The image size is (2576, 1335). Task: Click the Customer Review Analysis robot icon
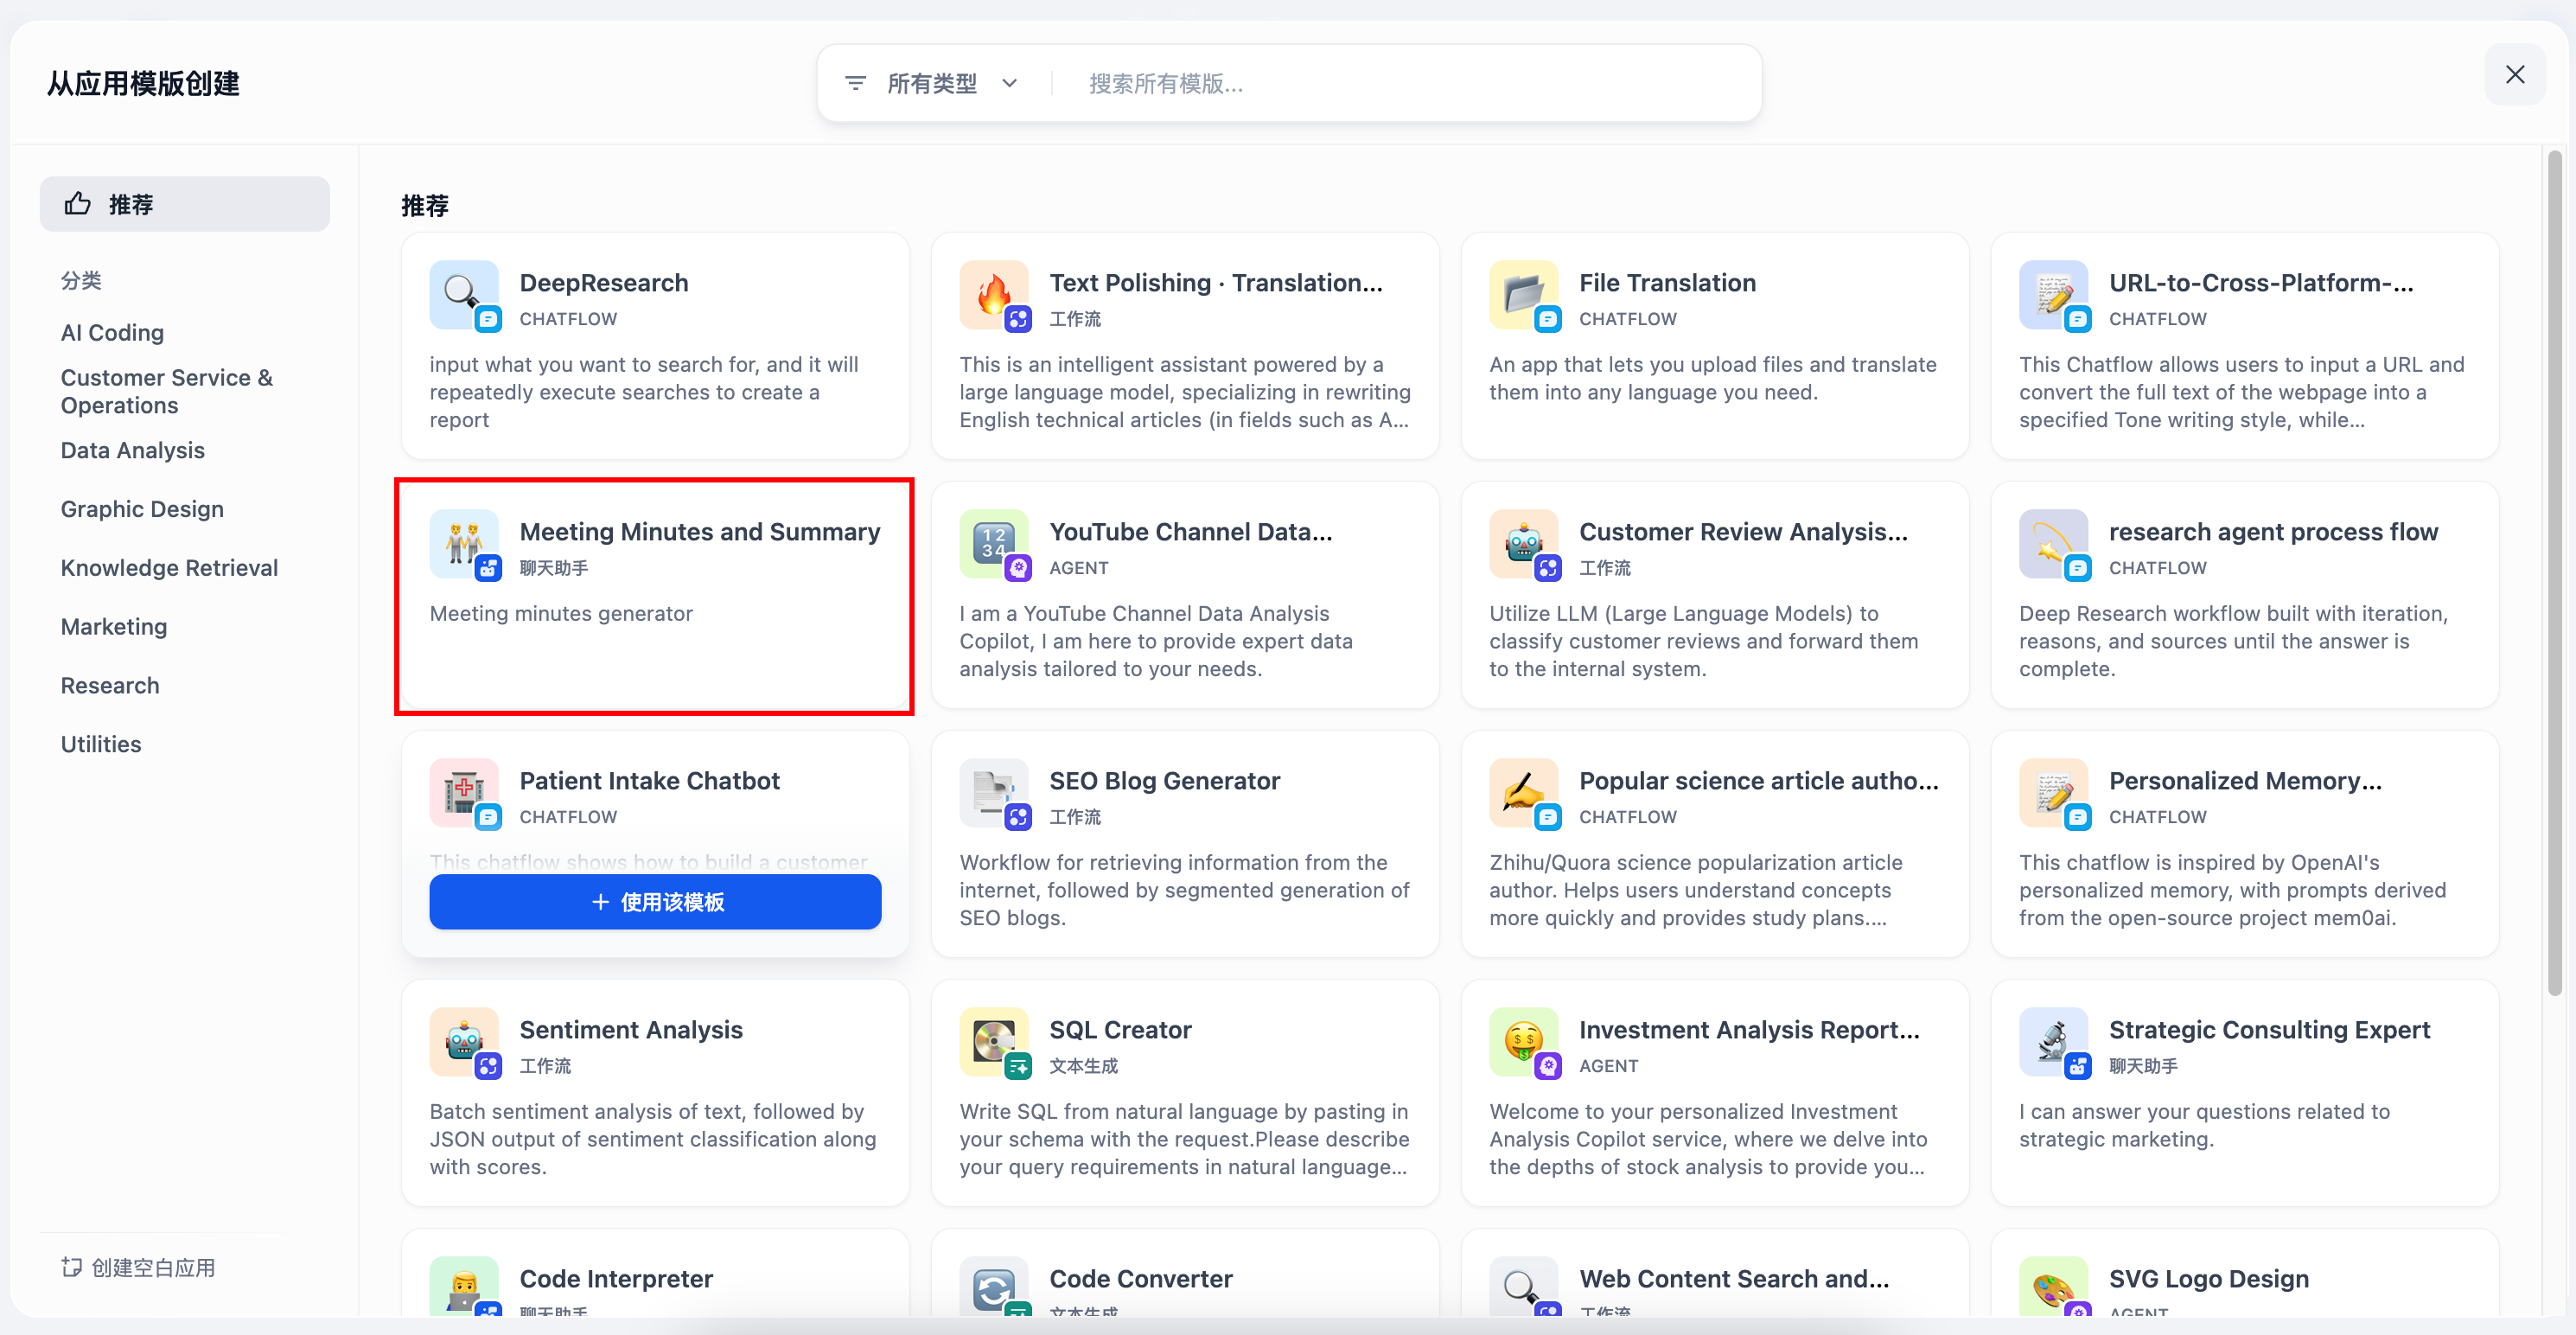(1523, 544)
